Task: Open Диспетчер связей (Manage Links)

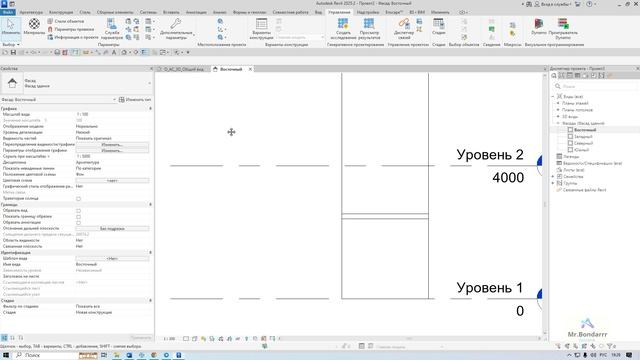Action: click(x=404, y=29)
